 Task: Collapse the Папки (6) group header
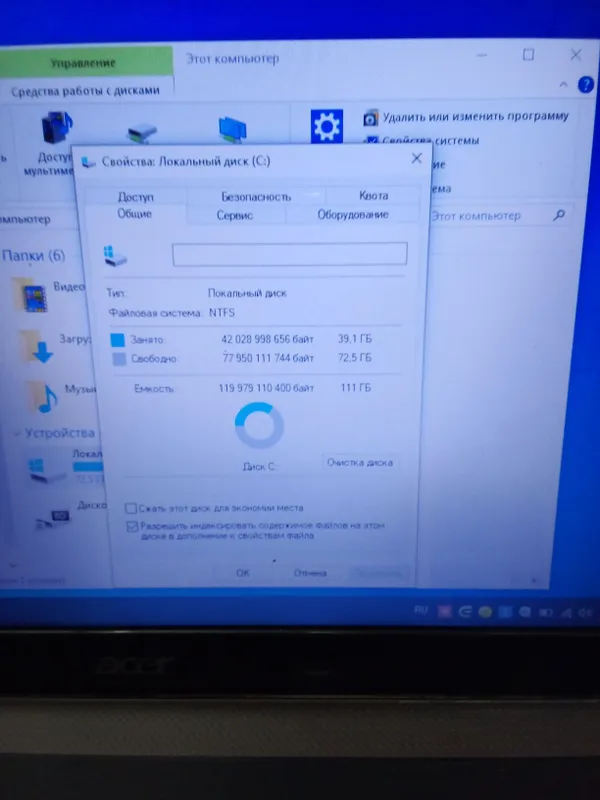pos(34,255)
